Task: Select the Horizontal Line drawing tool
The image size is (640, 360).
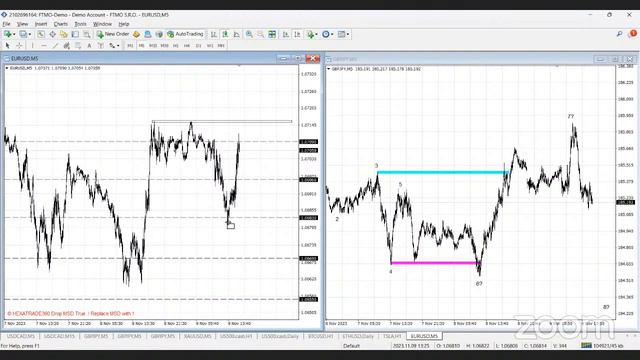Action: pos(44,46)
